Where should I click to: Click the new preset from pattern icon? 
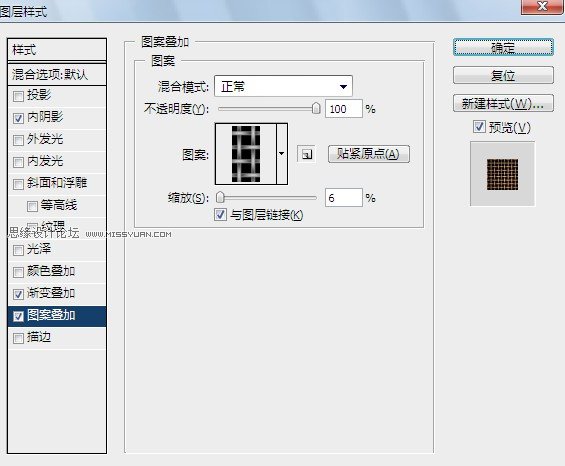[x=307, y=155]
